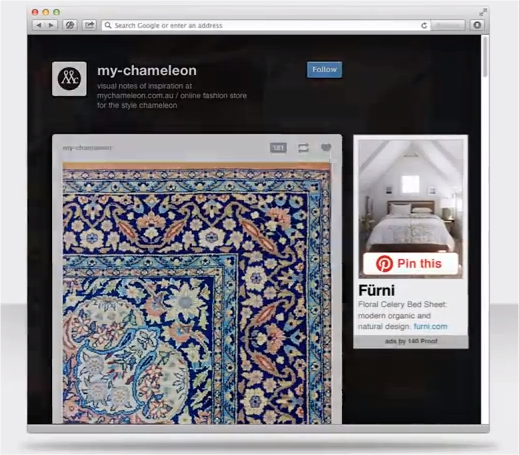This screenshot has height=455, width=519.
Task: Click the vertical page scrollbar
Action: 485,229
